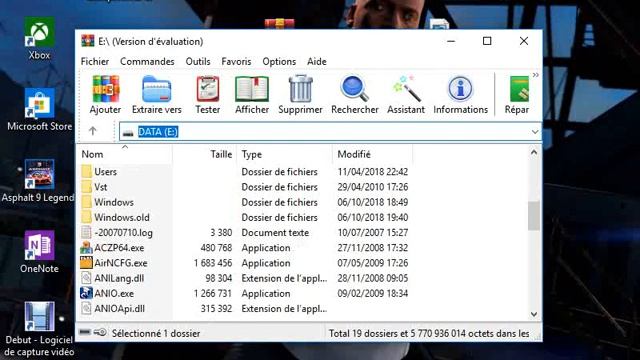Open the Commandes menu
This screenshot has width=640, height=360.
click(147, 62)
